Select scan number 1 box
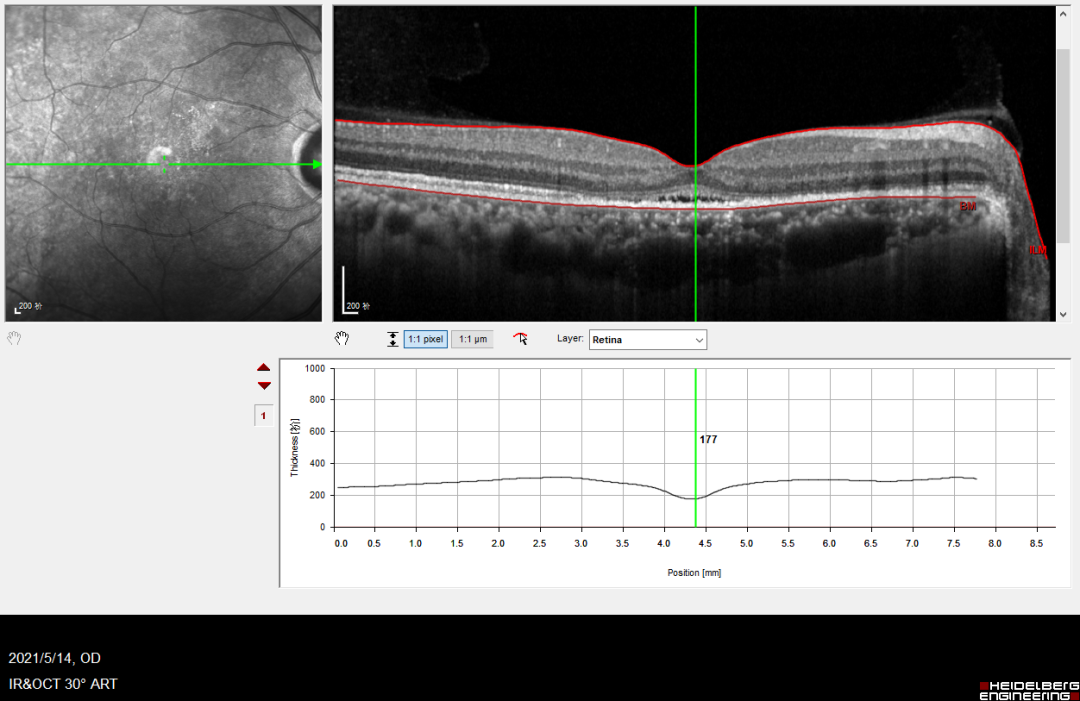Image resolution: width=1080 pixels, height=701 pixels. [x=263, y=415]
